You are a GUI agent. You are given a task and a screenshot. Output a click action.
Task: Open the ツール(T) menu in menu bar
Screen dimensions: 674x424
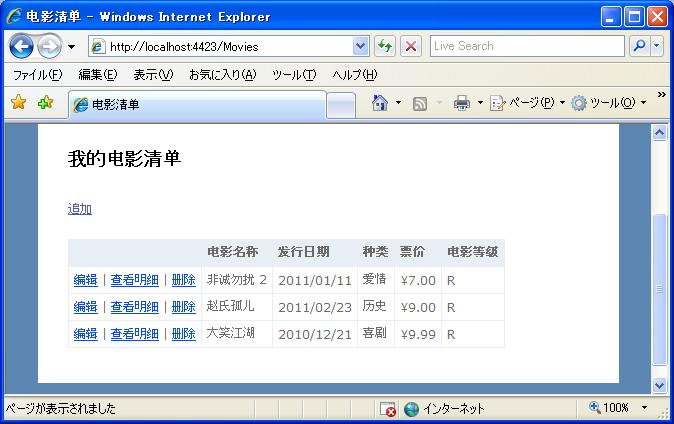coord(294,75)
